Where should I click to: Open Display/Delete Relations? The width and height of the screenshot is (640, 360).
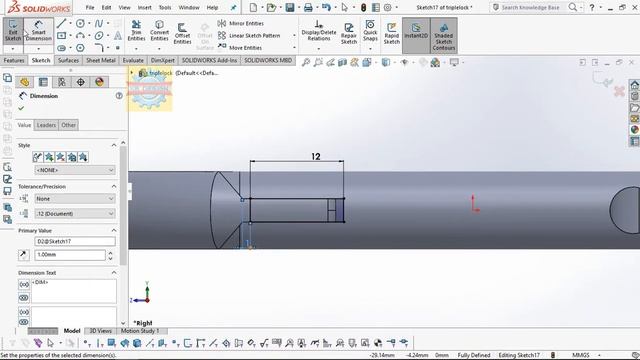[319, 31]
